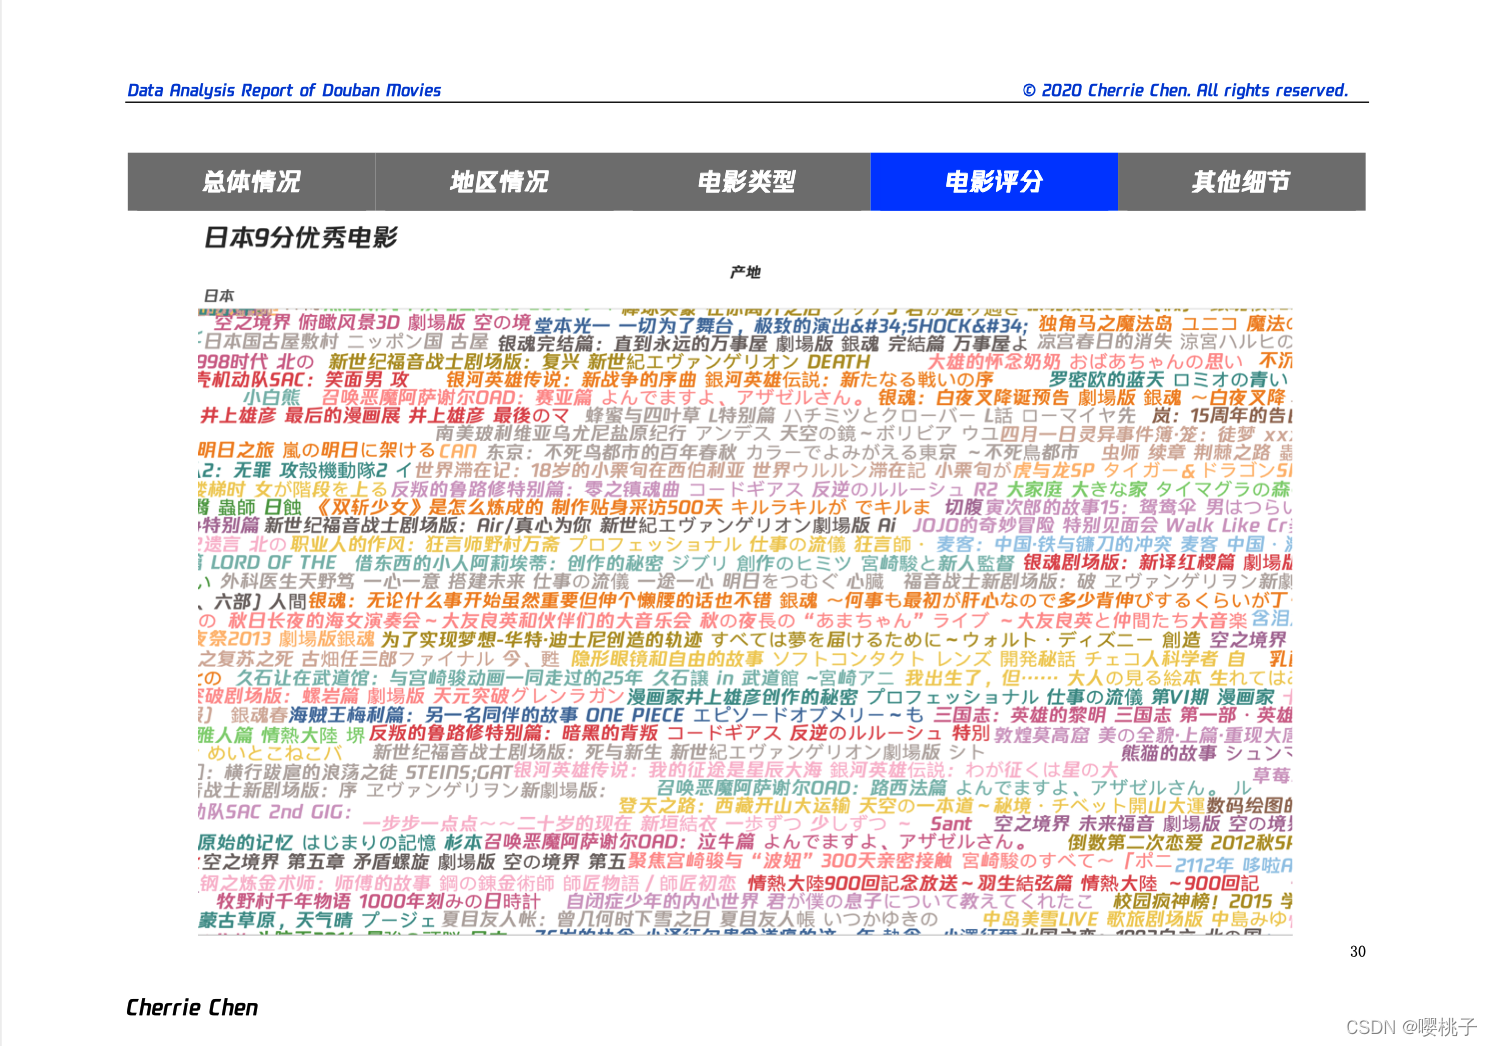
Task: Click word cloud entry 漫画家井上雄彦创作的秘密
Action: 742,696
